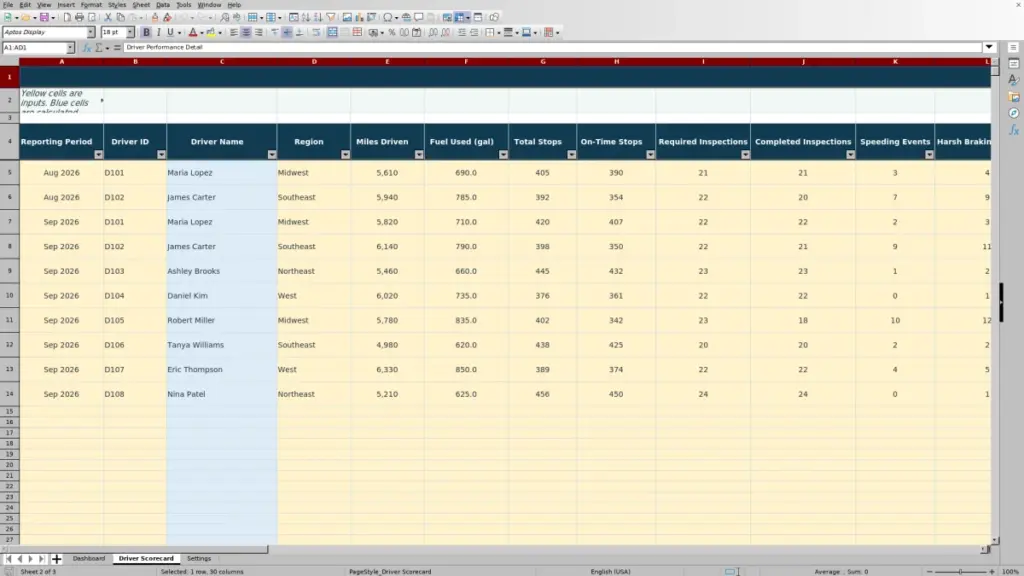1024x576 pixels.
Task: Open the File menu
Action: point(8,5)
